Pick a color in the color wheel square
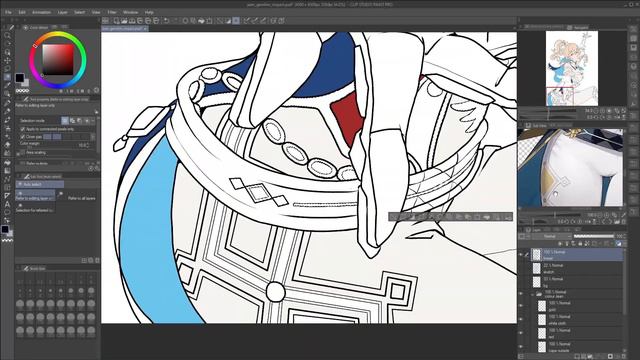The image size is (640, 360). click(x=58, y=60)
